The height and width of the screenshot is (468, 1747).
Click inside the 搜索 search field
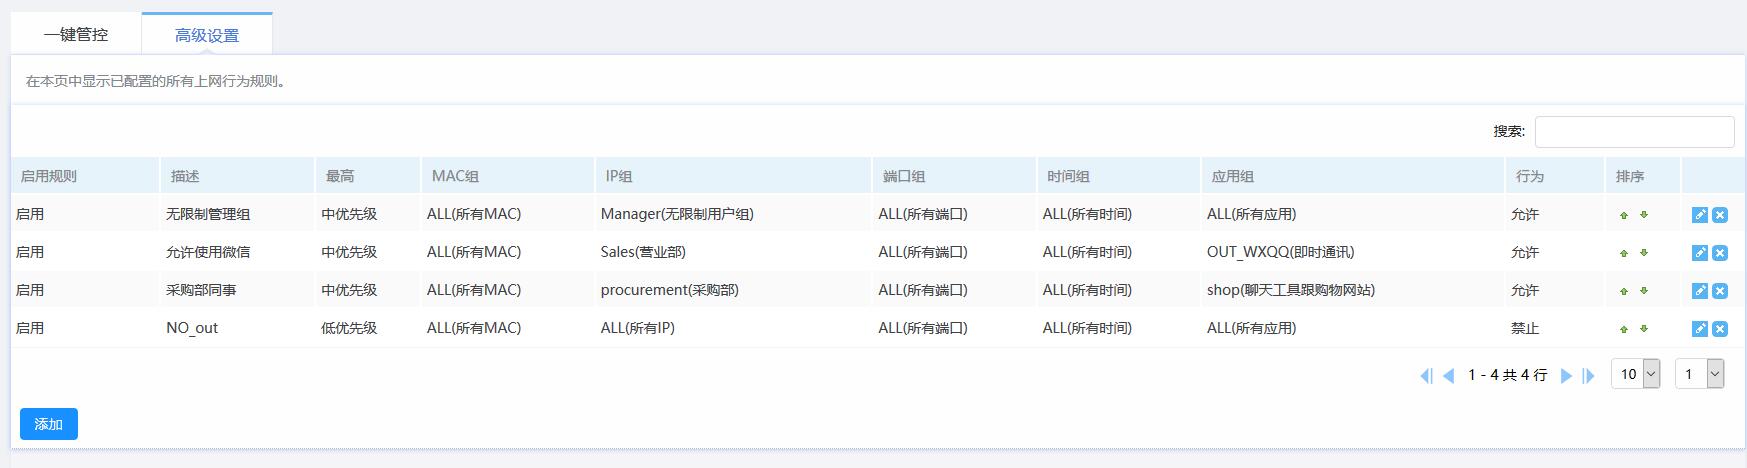coord(1634,132)
